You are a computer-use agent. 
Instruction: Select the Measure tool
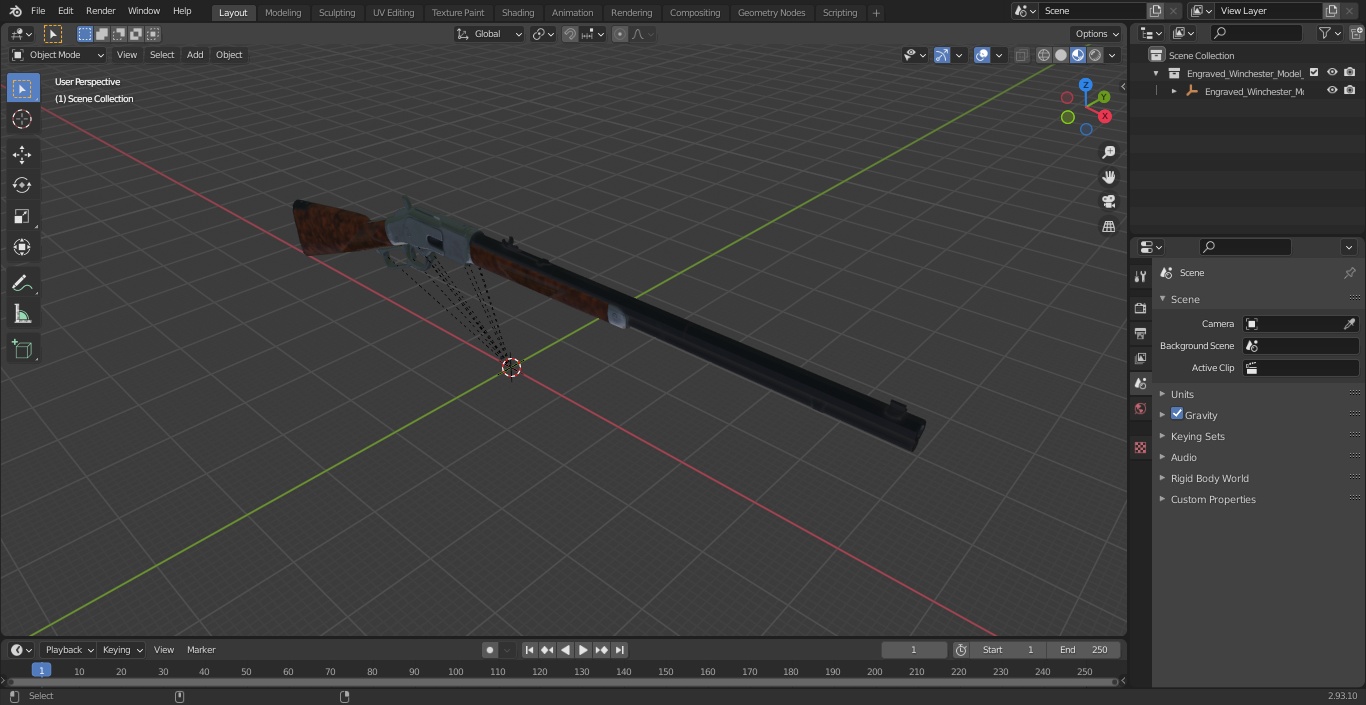point(22,315)
